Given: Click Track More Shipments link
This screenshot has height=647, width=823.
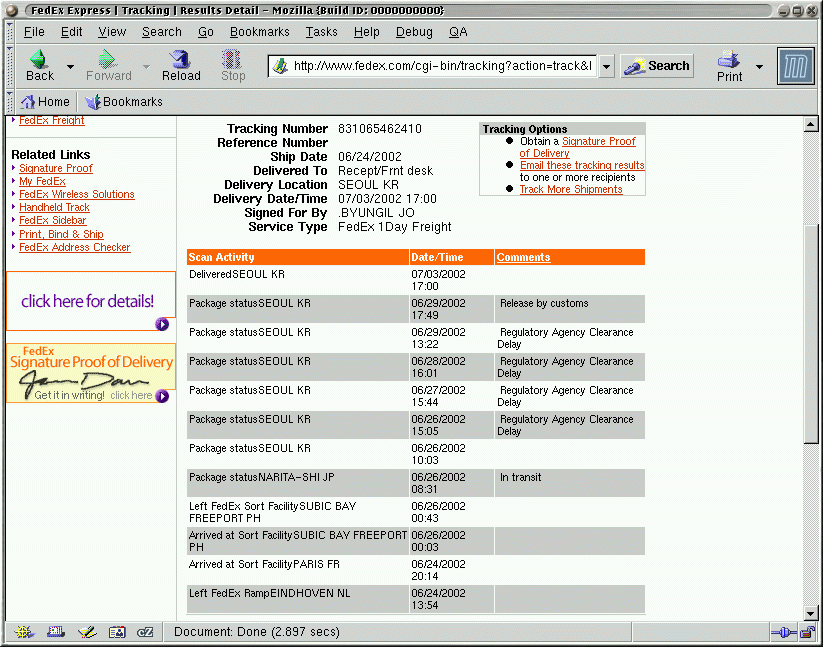Looking at the screenshot, I should (571, 189).
